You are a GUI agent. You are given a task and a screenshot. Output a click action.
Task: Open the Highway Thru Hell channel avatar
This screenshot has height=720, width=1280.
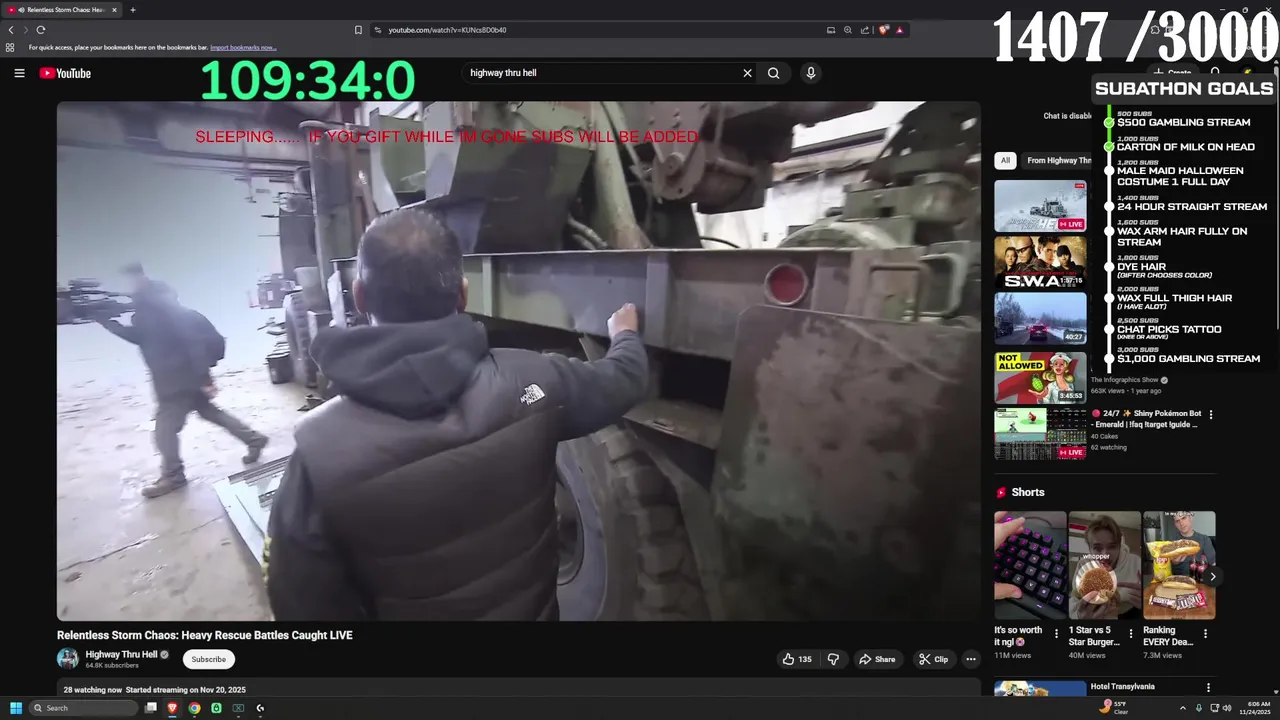[68, 658]
